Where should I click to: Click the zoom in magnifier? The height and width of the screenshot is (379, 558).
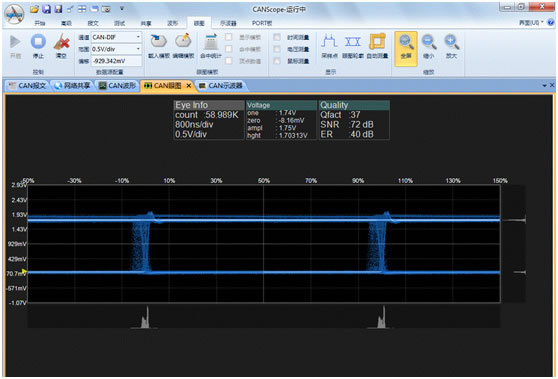[x=452, y=42]
